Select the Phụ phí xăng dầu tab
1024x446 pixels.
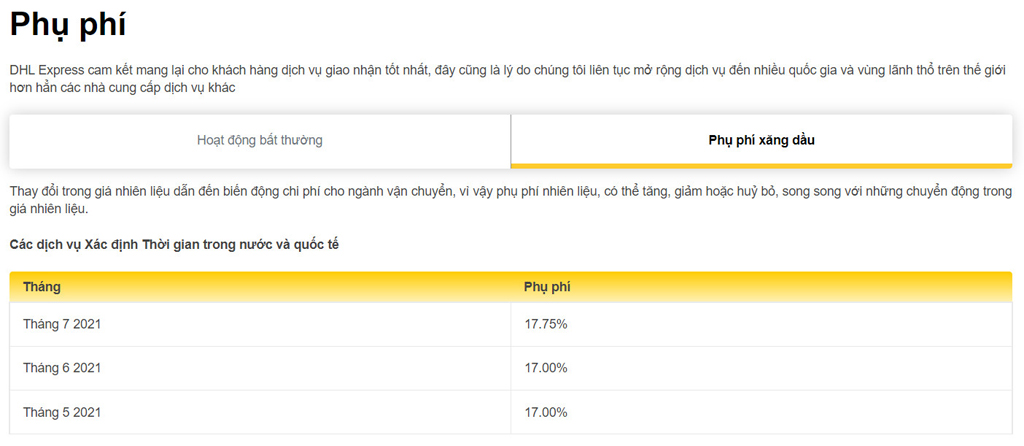(x=761, y=140)
